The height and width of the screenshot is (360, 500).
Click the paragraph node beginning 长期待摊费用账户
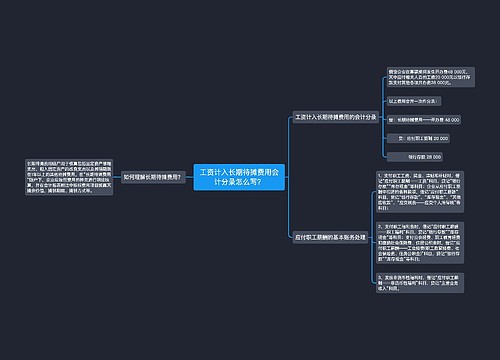pos(69,177)
